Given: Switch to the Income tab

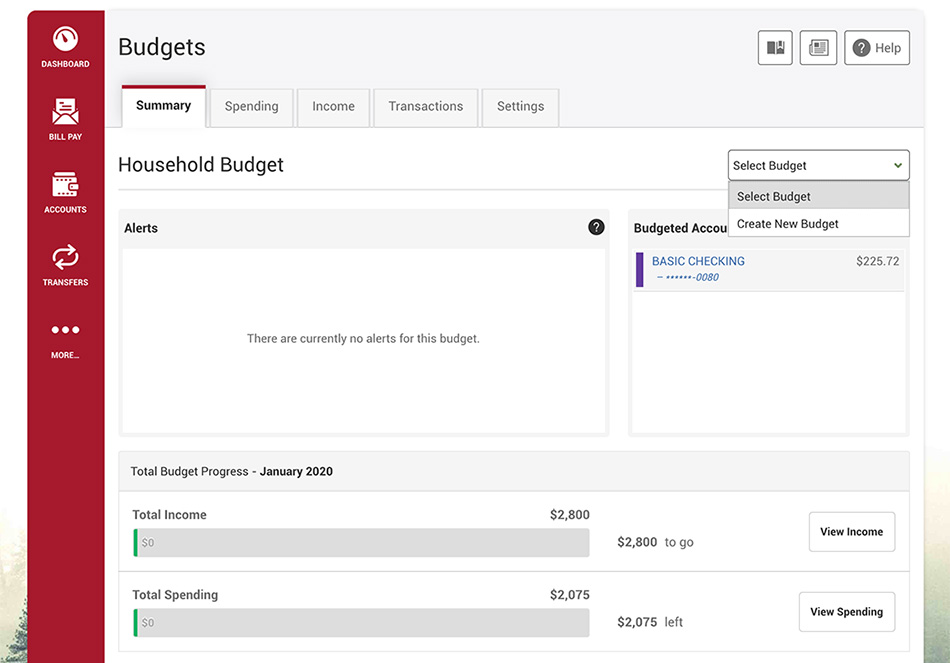Looking at the screenshot, I should (333, 107).
